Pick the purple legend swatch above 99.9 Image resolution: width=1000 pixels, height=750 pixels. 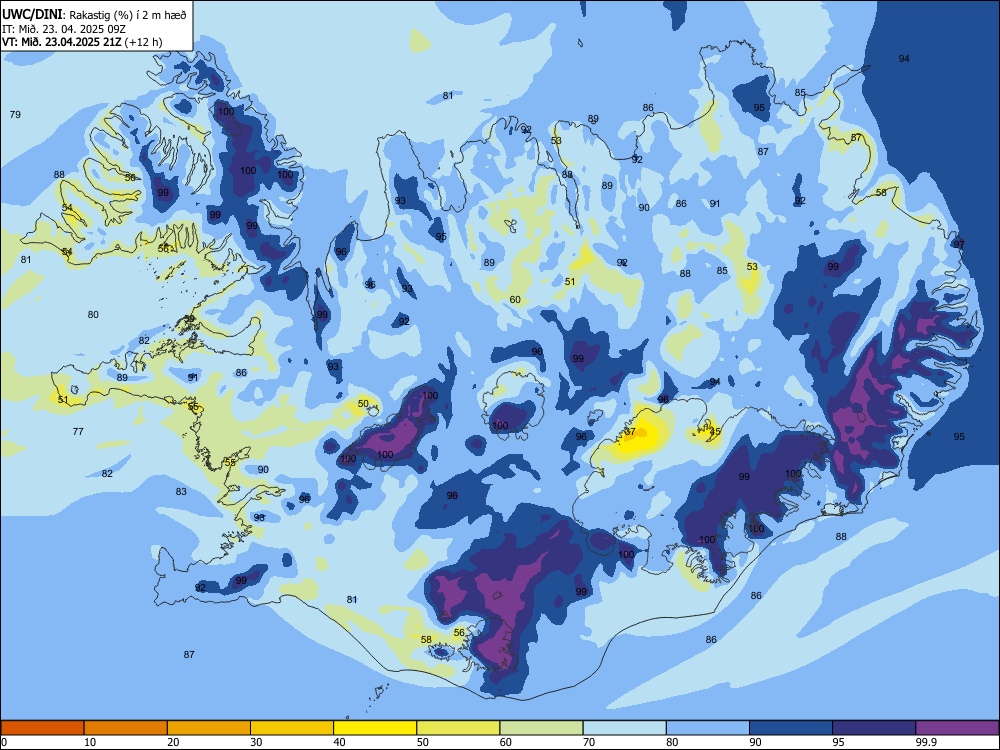957,728
